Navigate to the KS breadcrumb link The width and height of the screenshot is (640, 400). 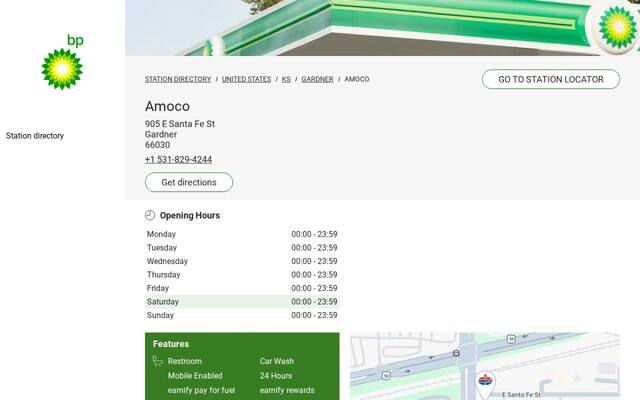286,79
